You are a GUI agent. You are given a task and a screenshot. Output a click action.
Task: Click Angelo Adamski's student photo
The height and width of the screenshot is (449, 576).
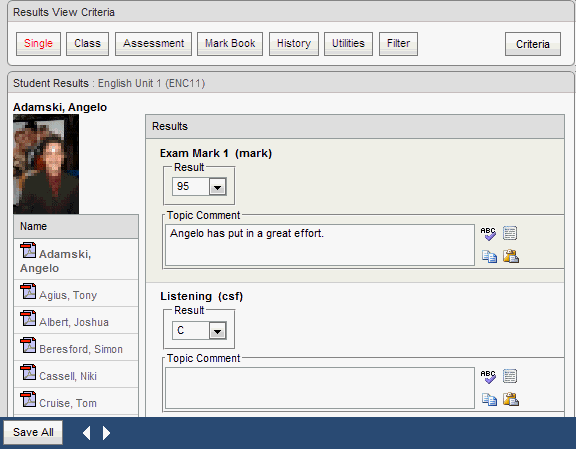46,164
